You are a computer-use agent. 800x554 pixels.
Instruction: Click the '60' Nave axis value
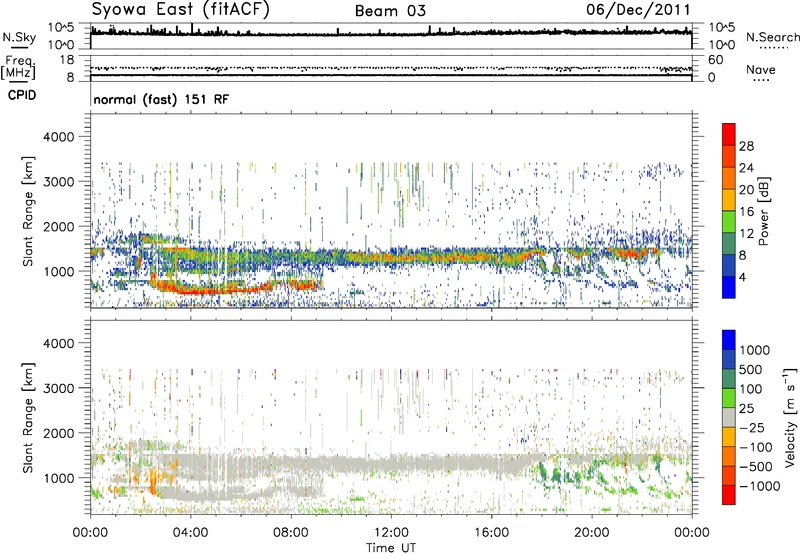pyautogui.click(x=715, y=60)
